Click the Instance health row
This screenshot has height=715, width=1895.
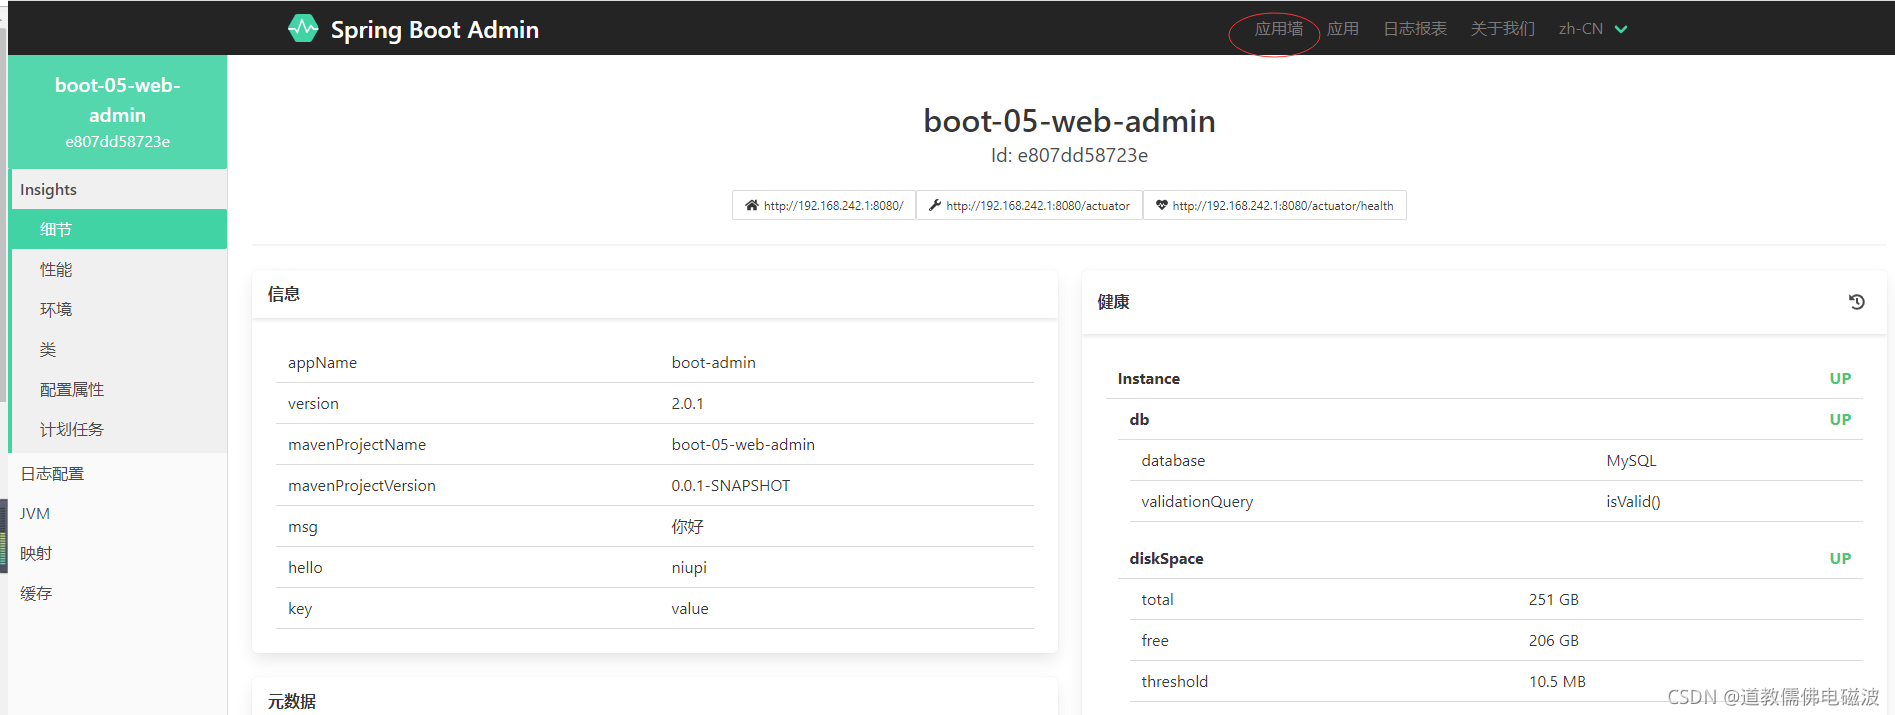tap(1484, 378)
